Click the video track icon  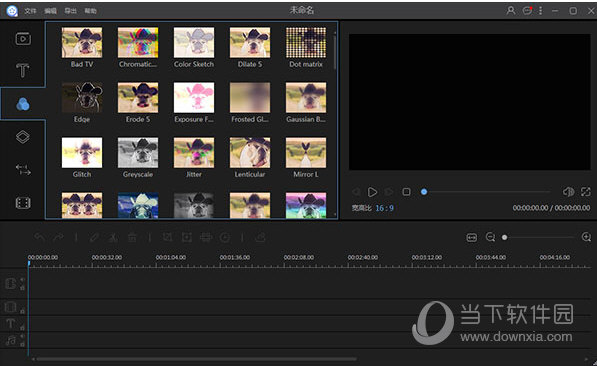[x=11, y=283]
